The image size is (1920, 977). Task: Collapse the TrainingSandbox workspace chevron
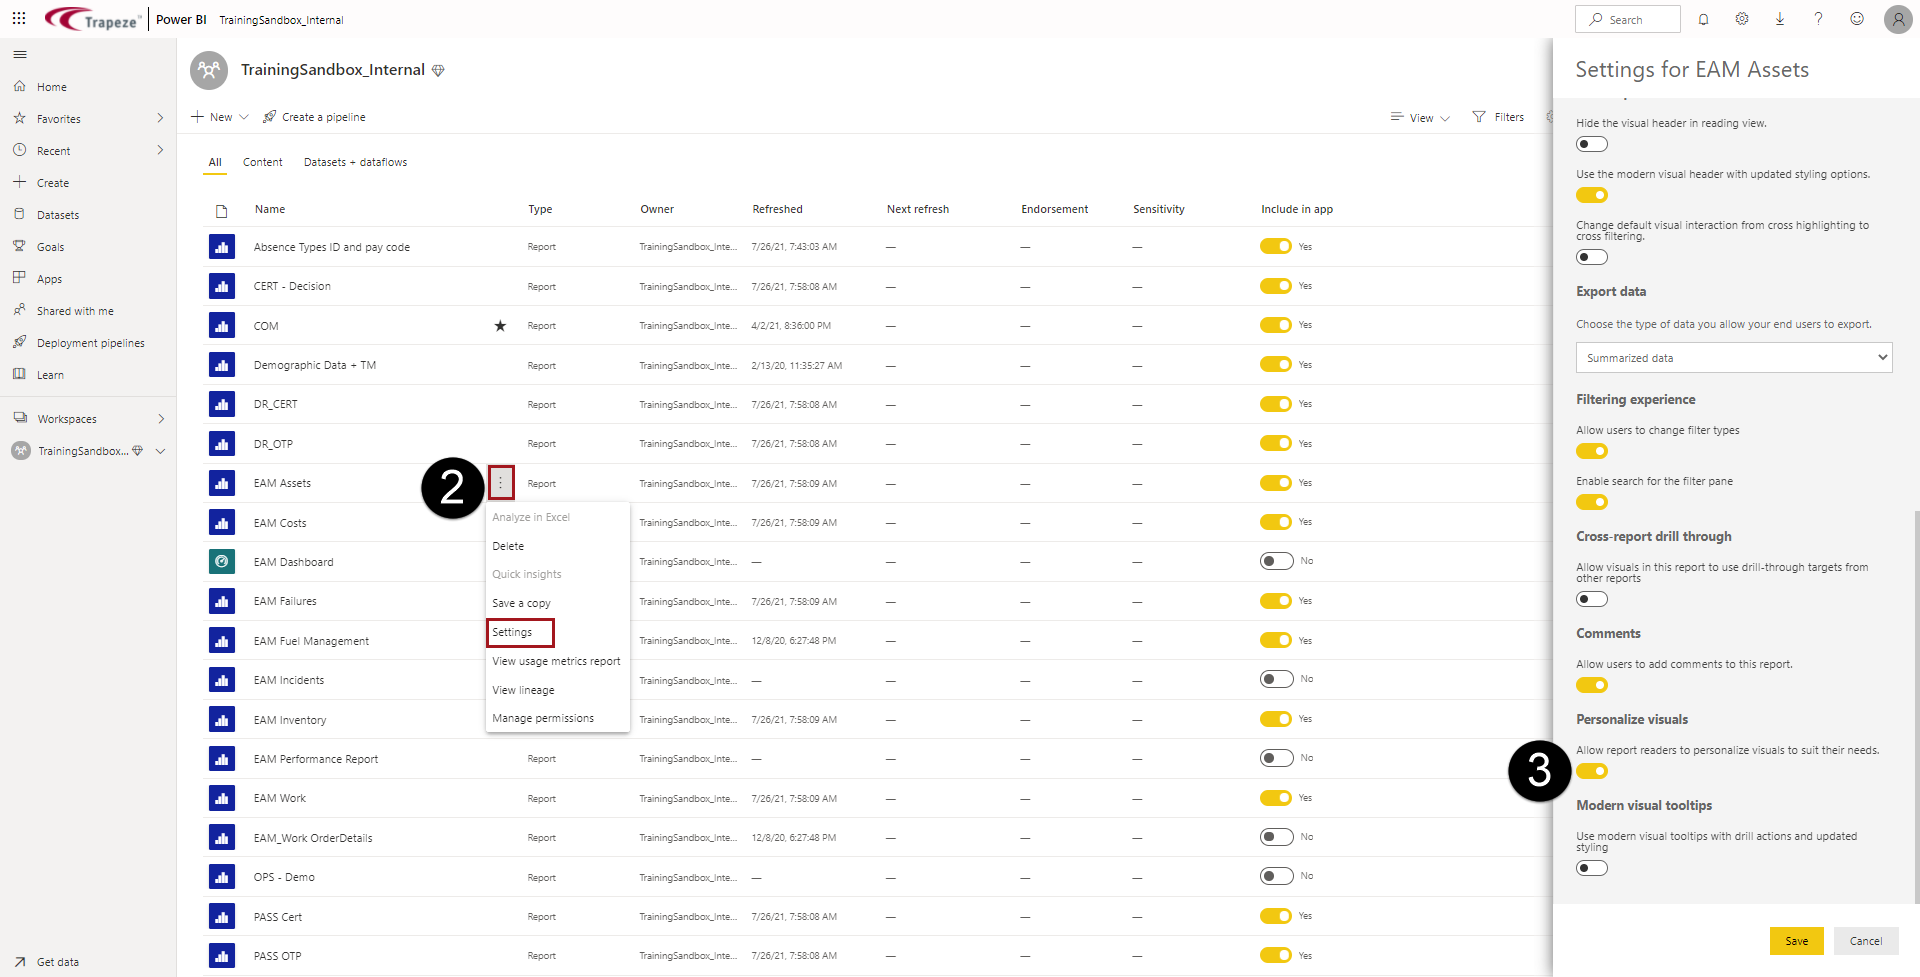(x=160, y=451)
